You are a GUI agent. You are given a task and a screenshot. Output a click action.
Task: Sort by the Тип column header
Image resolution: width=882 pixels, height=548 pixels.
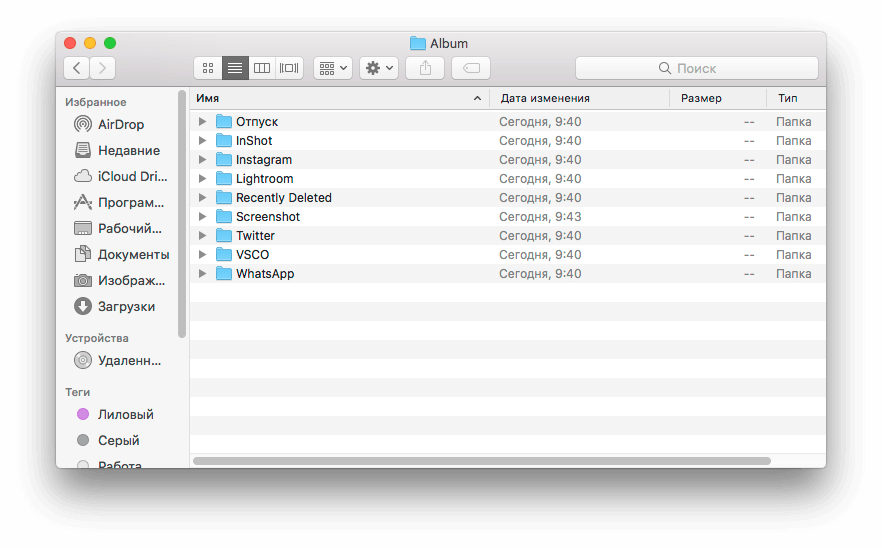click(x=796, y=98)
